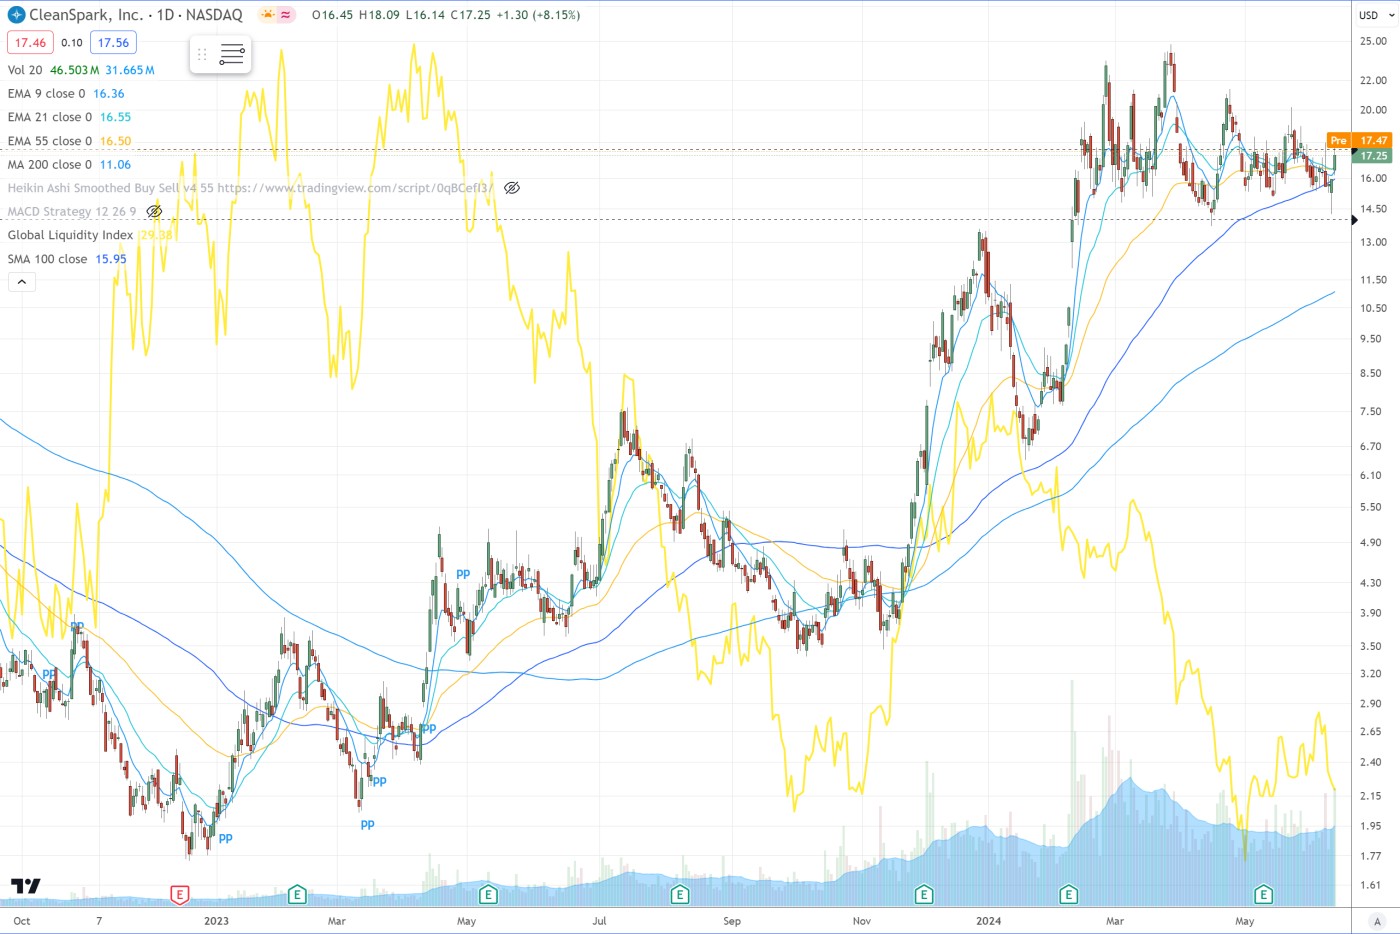The width and height of the screenshot is (1400, 934).
Task: Open the USD currency dropdown
Action: (1374, 15)
